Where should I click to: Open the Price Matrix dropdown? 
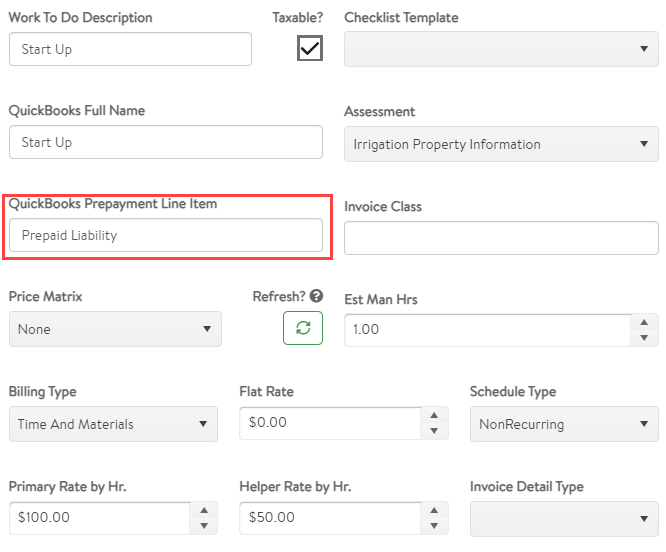(x=115, y=329)
